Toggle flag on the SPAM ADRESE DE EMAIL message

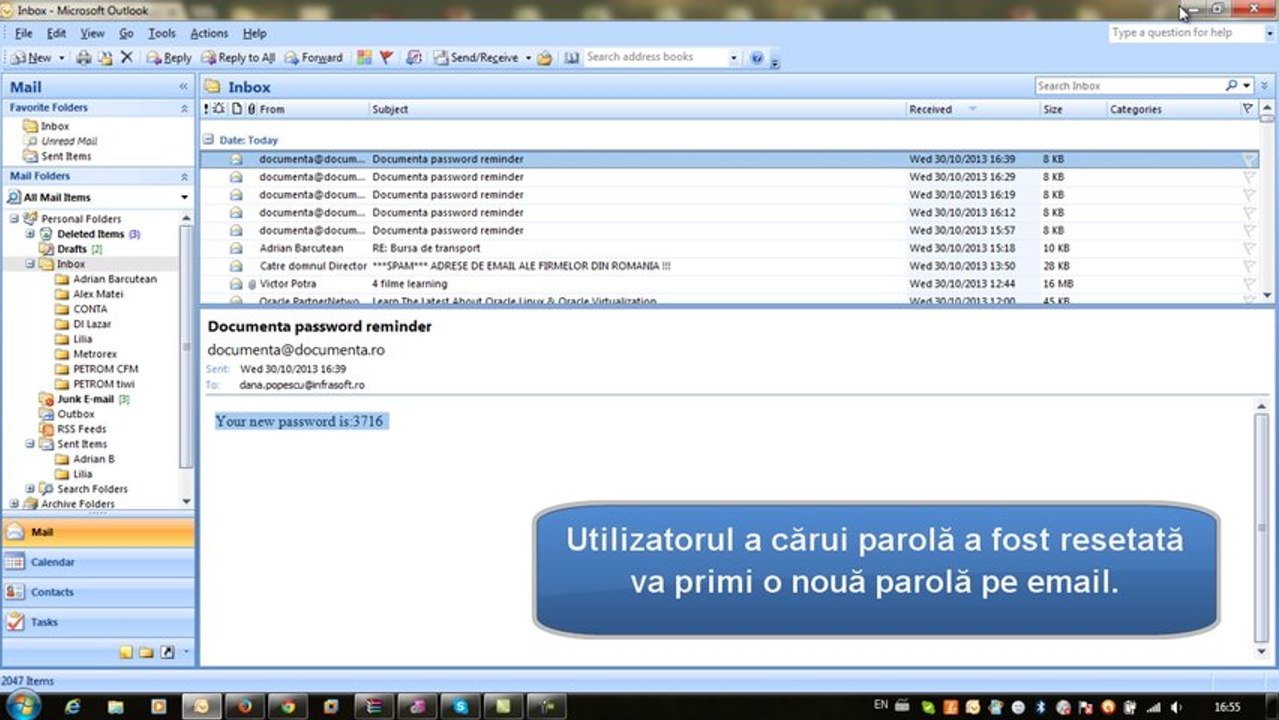(1248, 266)
